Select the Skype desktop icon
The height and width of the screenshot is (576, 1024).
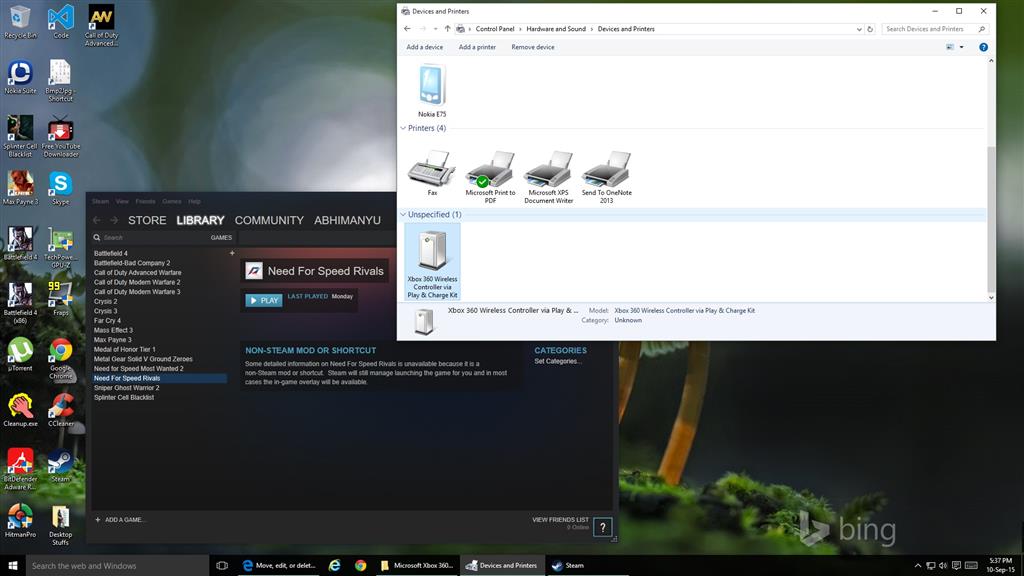(x=61, y=188)
